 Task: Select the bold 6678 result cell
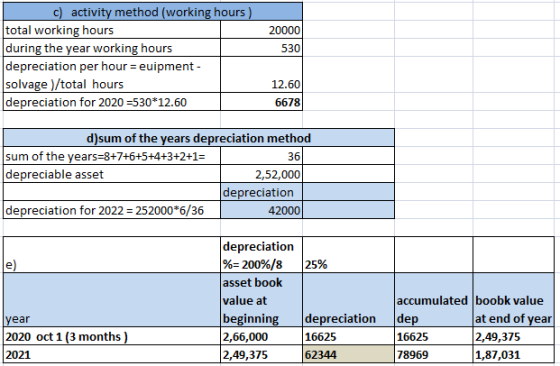pos(261,102)
